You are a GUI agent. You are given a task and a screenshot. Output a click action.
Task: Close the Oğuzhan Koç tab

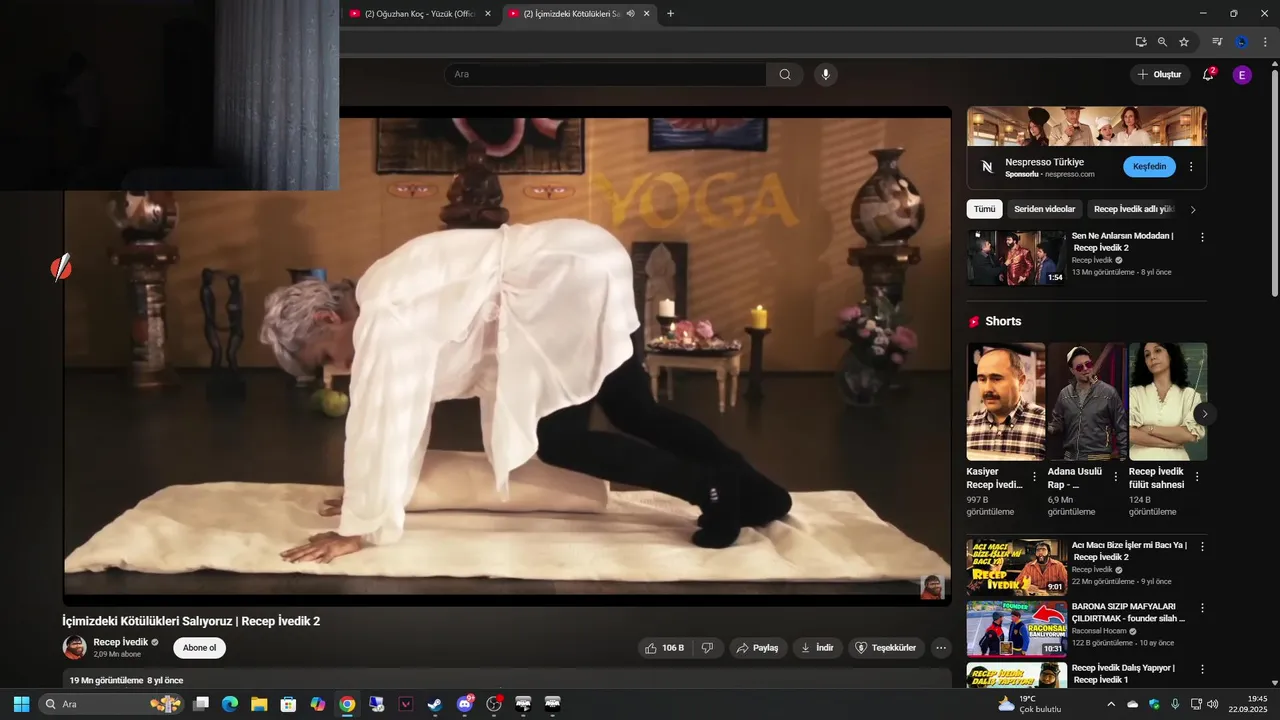pyautogui.click(x=488, y=14)
